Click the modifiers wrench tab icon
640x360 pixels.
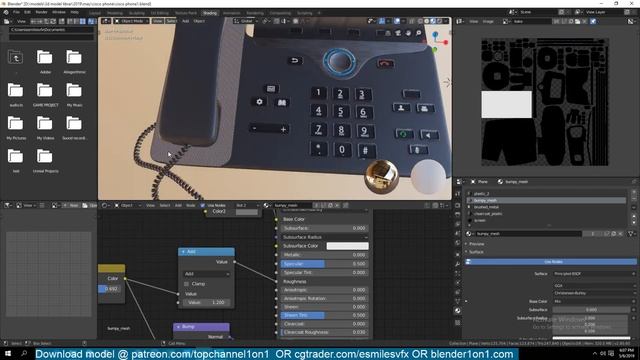click(458, 264)
